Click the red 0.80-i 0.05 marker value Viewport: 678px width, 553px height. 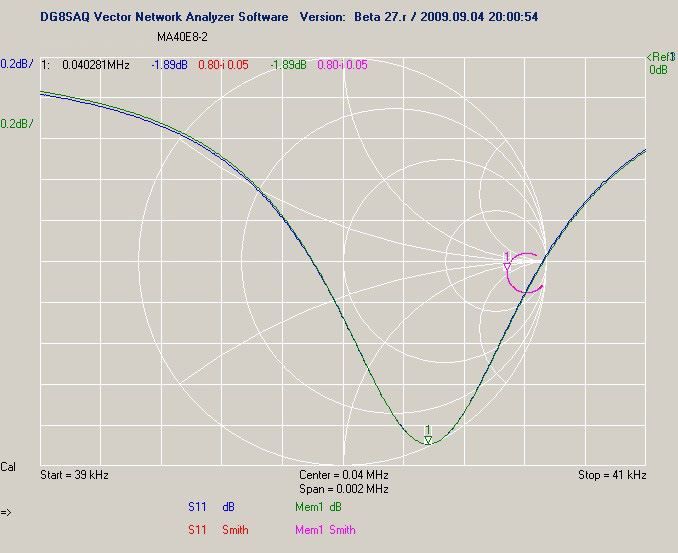tap(223, 65)
